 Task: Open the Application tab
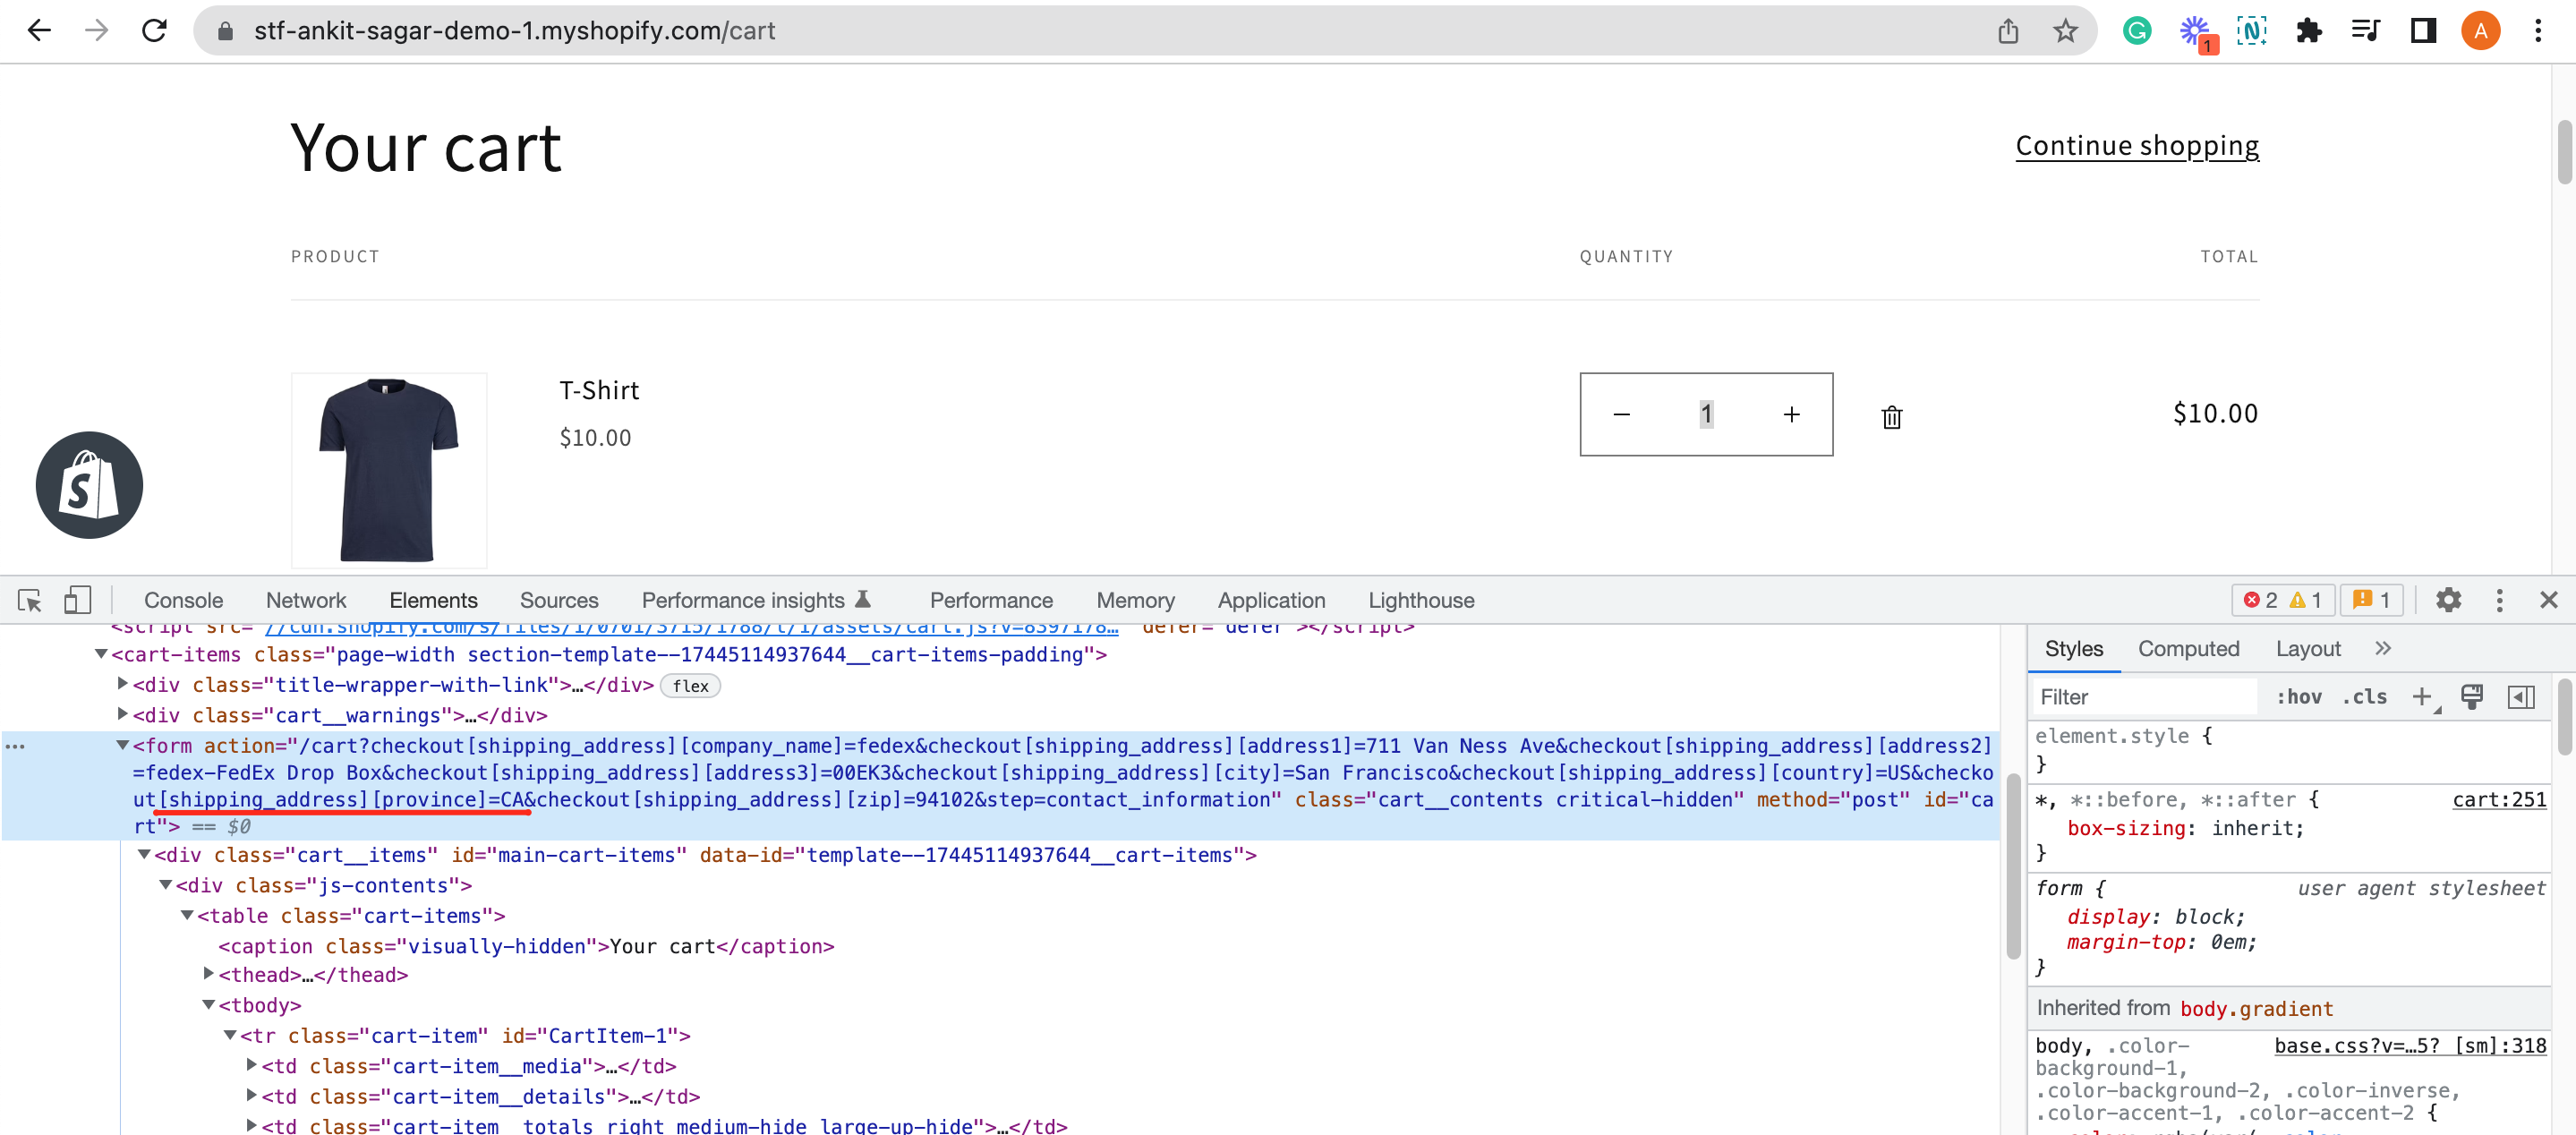(x=1271, y=600)
